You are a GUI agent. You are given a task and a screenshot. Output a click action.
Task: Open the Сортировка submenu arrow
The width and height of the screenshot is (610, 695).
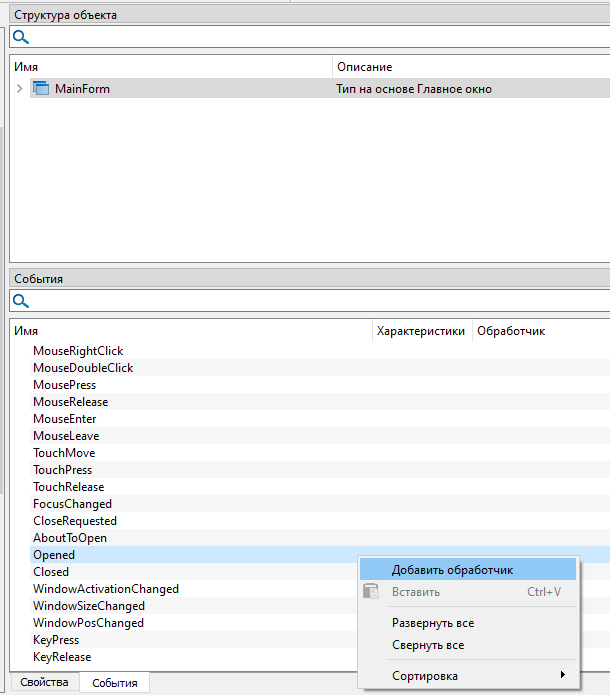click(x=562, y=676)
